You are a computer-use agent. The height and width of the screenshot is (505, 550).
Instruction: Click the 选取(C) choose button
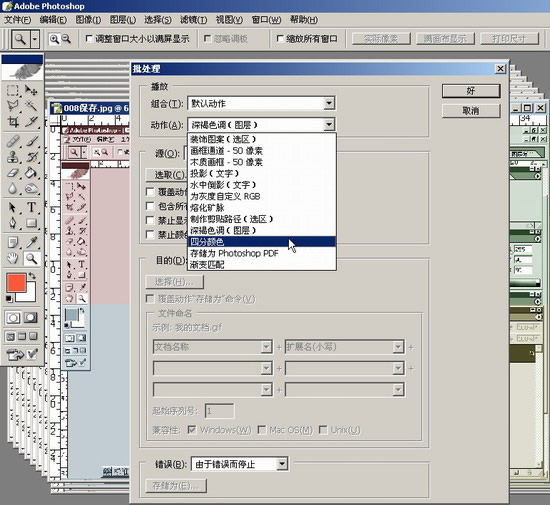pos(167,175)
